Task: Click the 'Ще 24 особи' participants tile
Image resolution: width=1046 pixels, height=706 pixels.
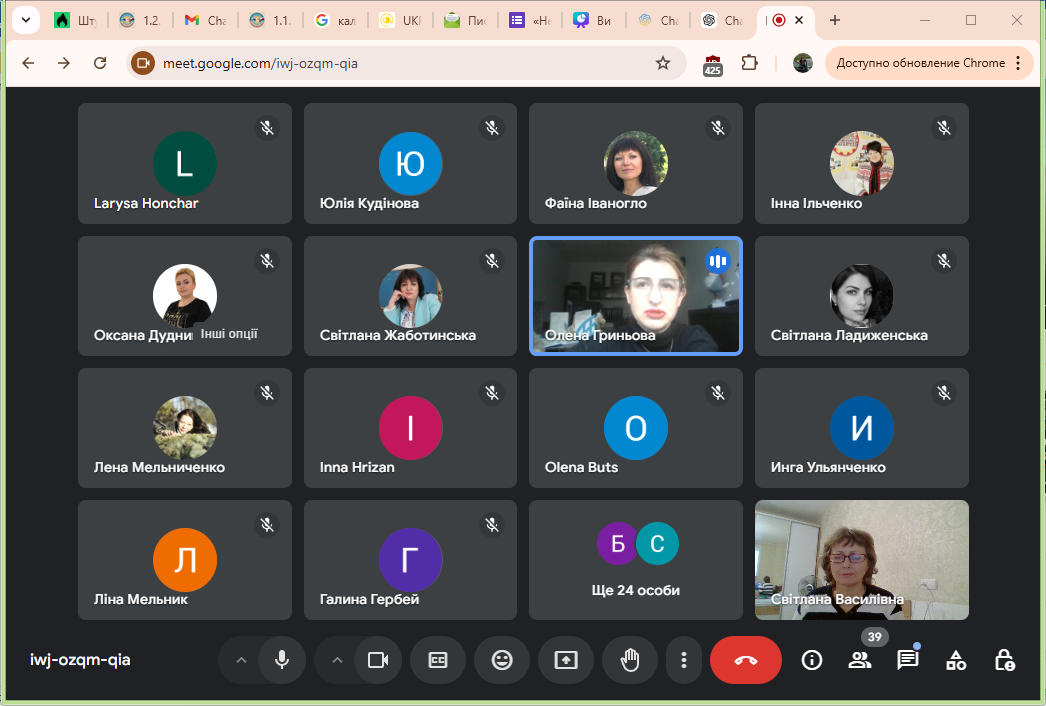Action: coord(636,560)
